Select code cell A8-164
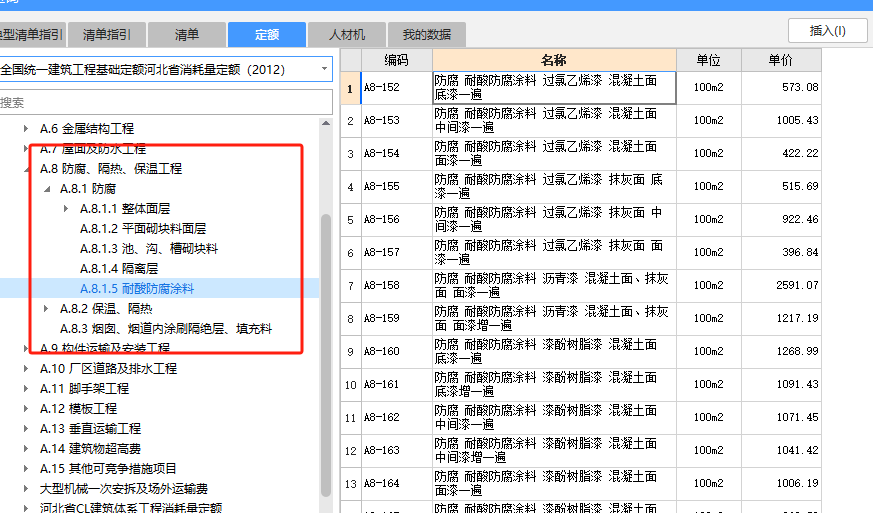Screen dimensions: 873x513 (397, 483)
